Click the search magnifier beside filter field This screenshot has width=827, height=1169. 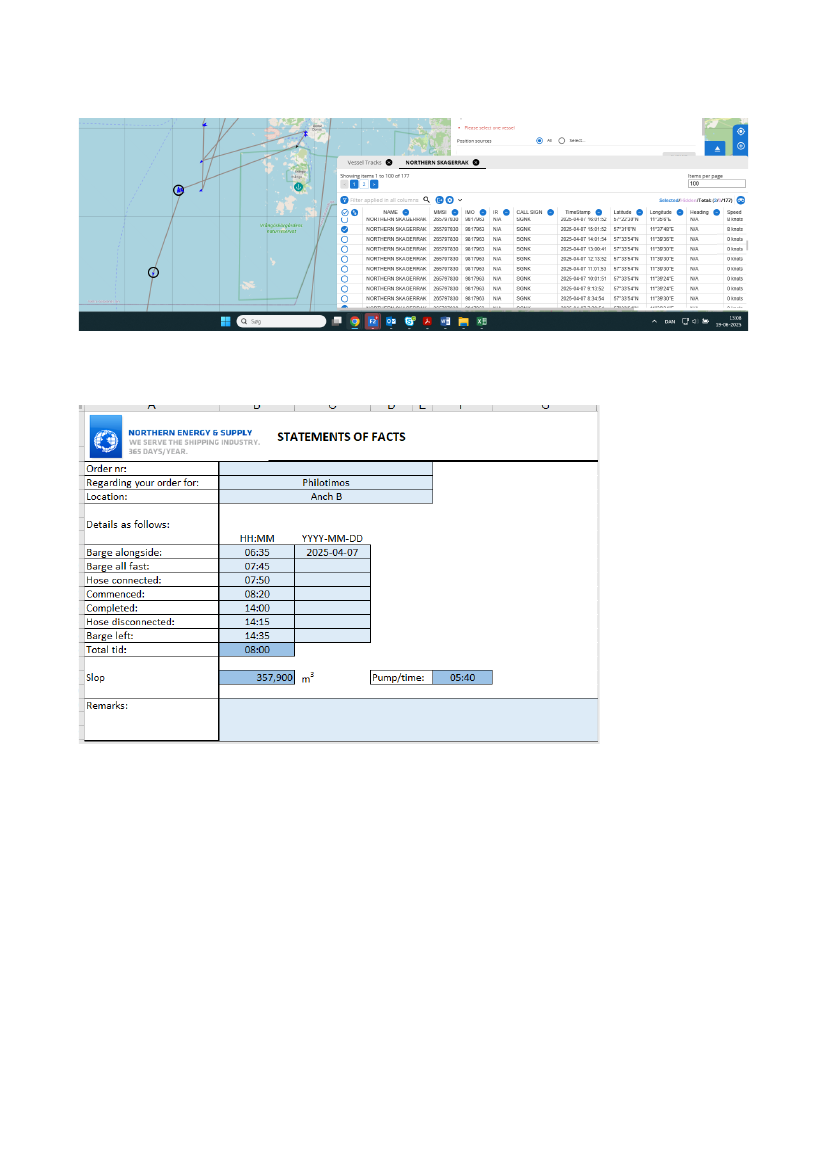click(426, 200)
